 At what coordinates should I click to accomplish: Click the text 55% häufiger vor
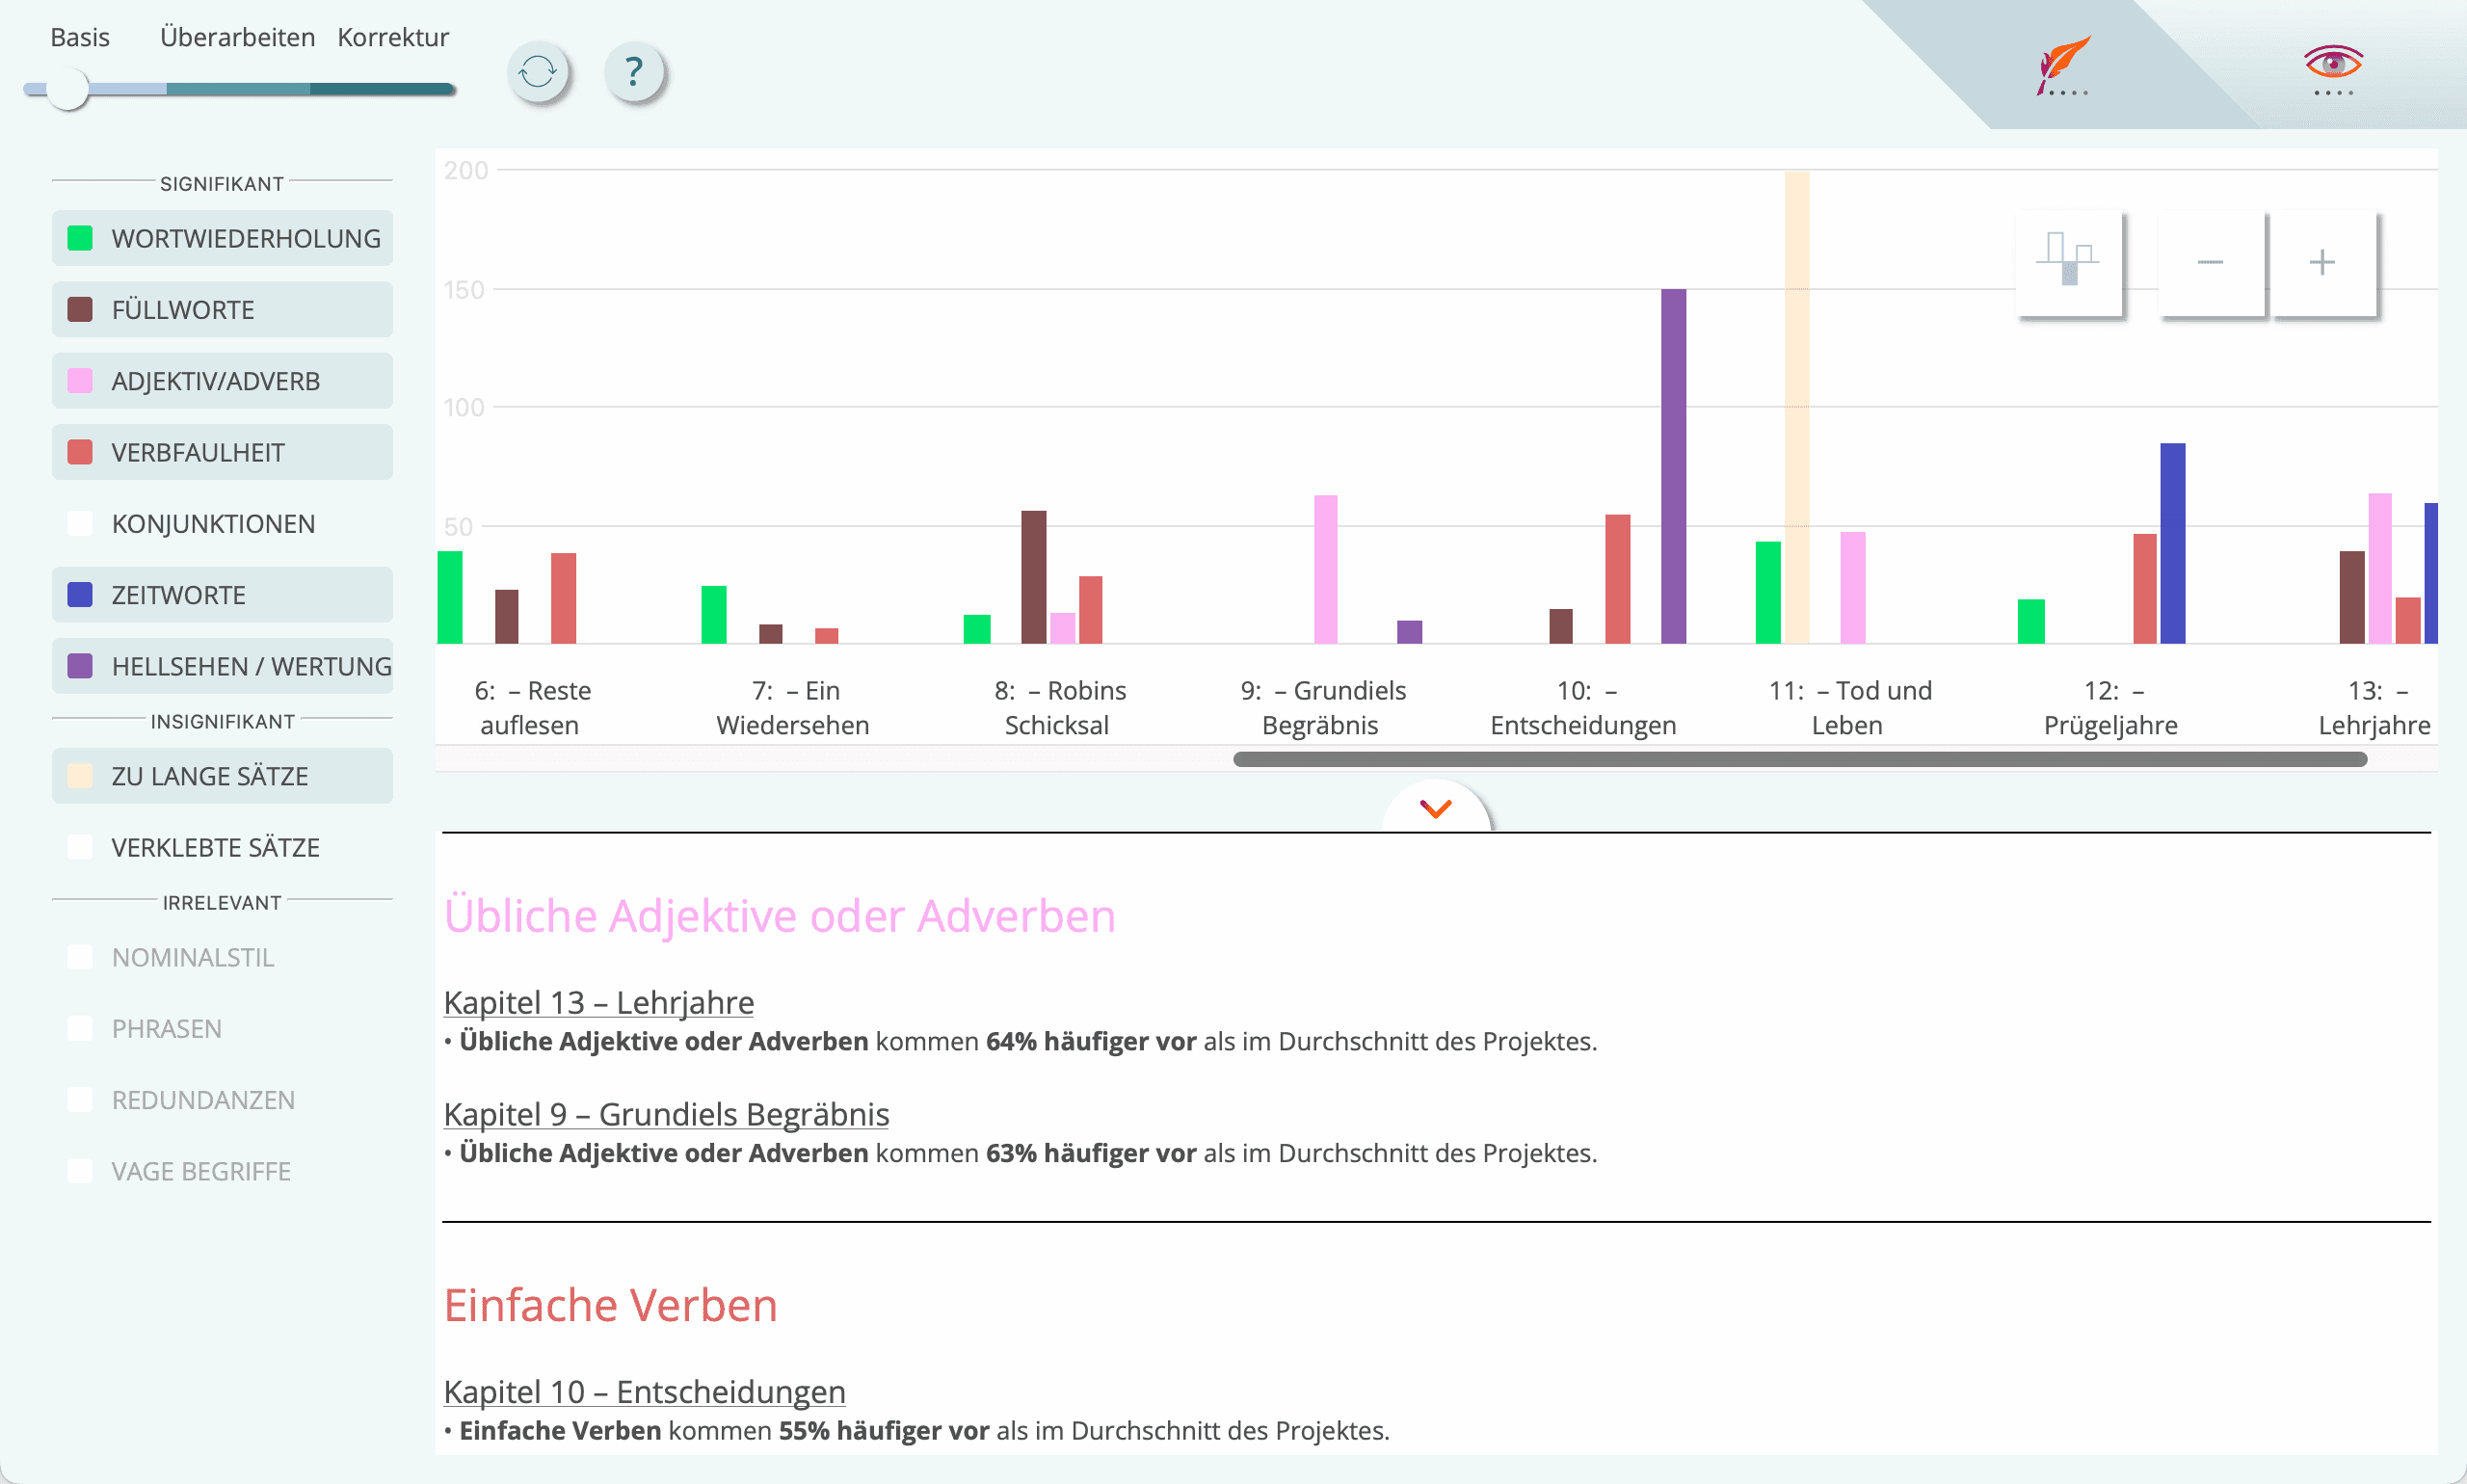click(x=884, y=1430)
